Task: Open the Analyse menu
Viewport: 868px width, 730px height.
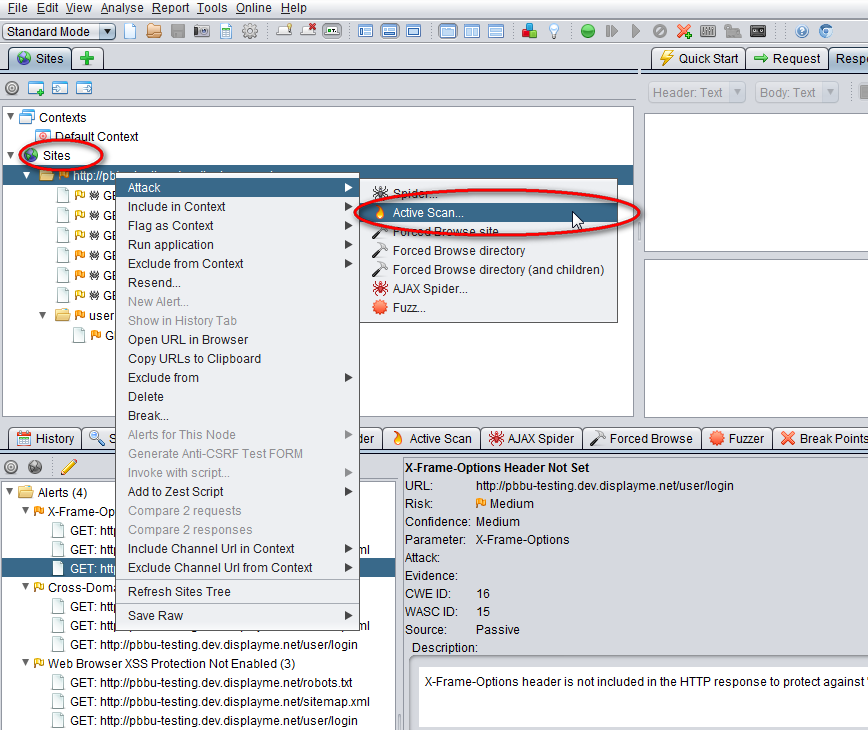Action: pos(122,8)
